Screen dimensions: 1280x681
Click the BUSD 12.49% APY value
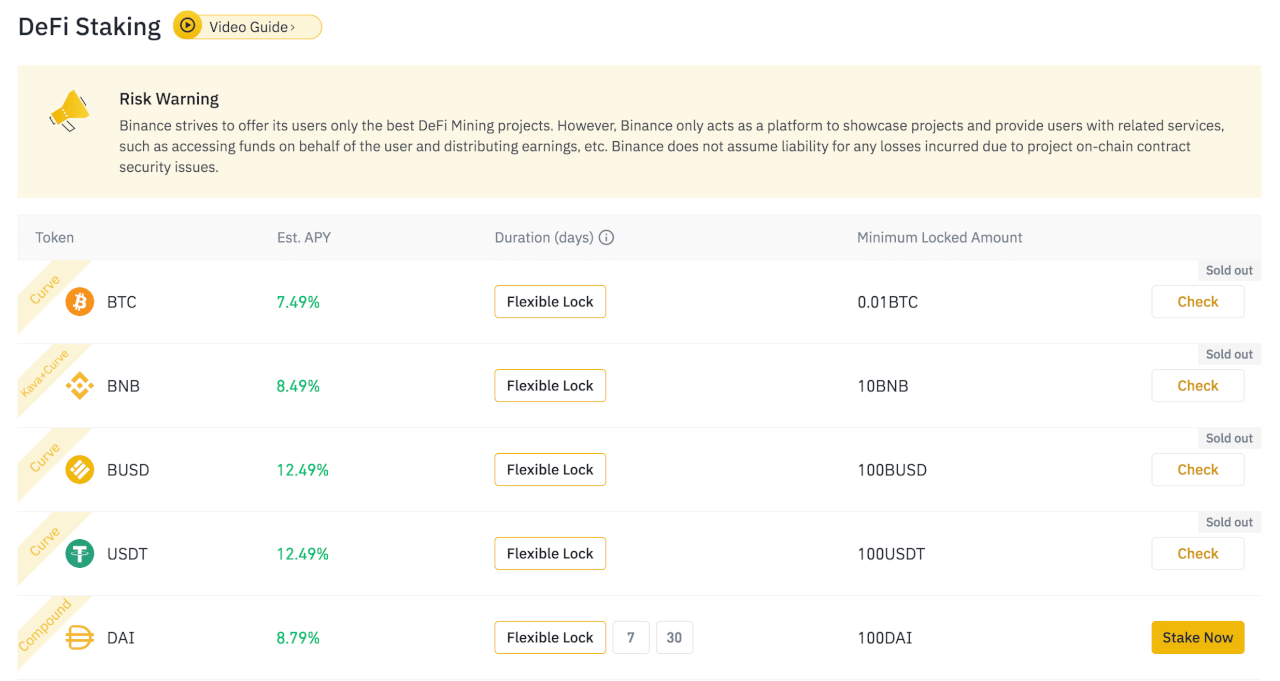[x=303, y=470]
